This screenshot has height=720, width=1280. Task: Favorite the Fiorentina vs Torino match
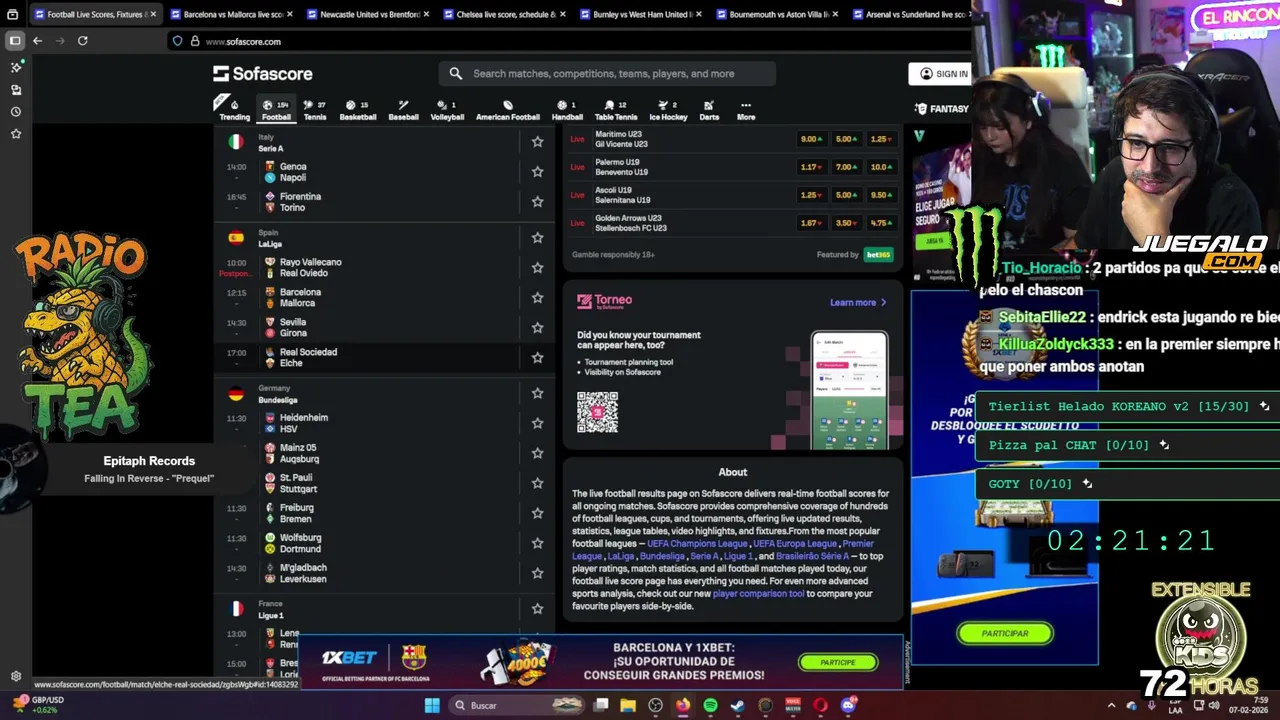coord(537,202)
